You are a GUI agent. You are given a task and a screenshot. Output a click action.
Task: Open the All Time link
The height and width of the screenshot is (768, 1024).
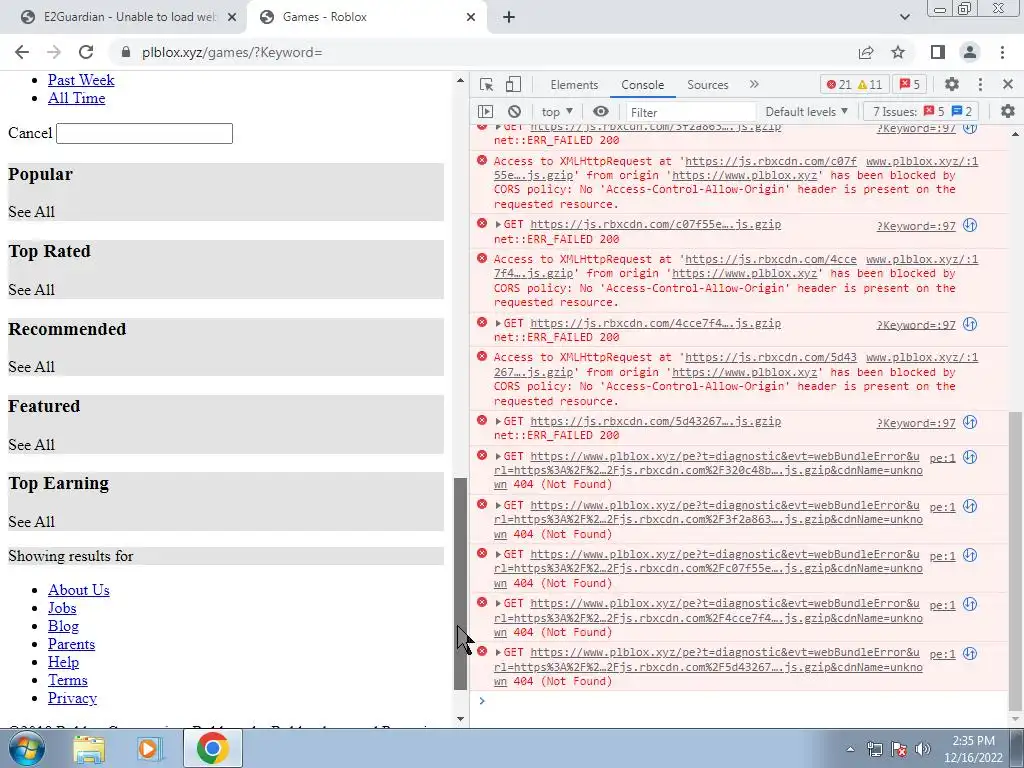point(76,98)
